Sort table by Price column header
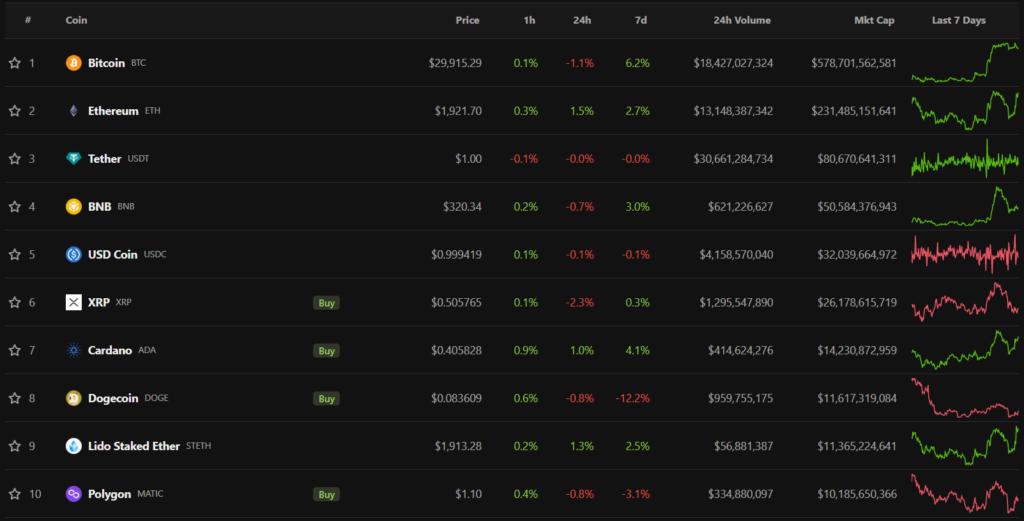 point(467,20)
